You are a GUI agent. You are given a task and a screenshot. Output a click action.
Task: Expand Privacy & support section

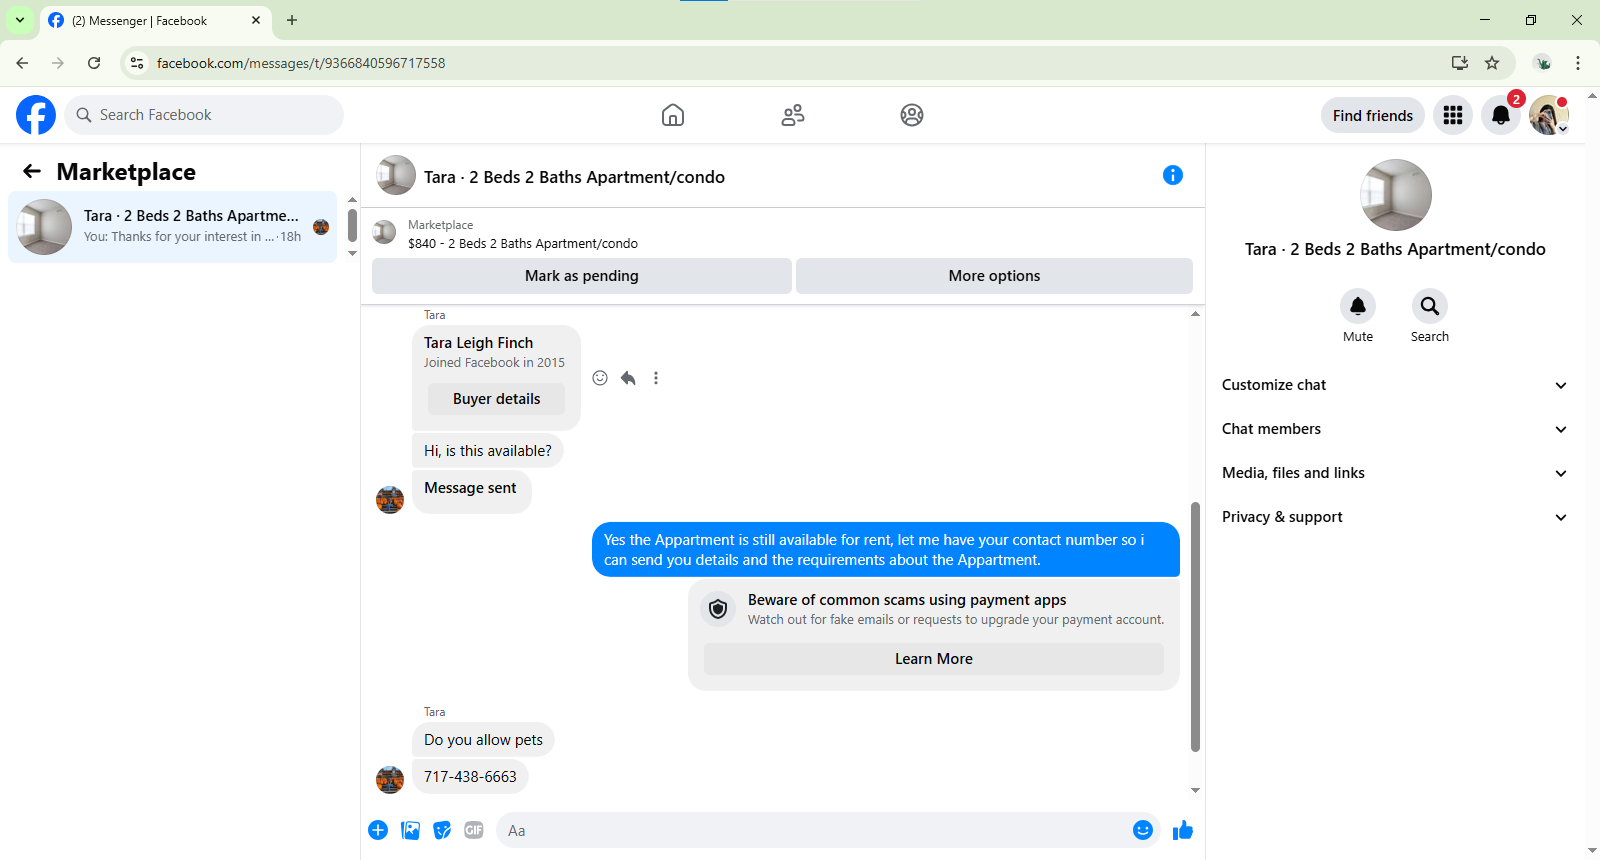[1394, 517]
